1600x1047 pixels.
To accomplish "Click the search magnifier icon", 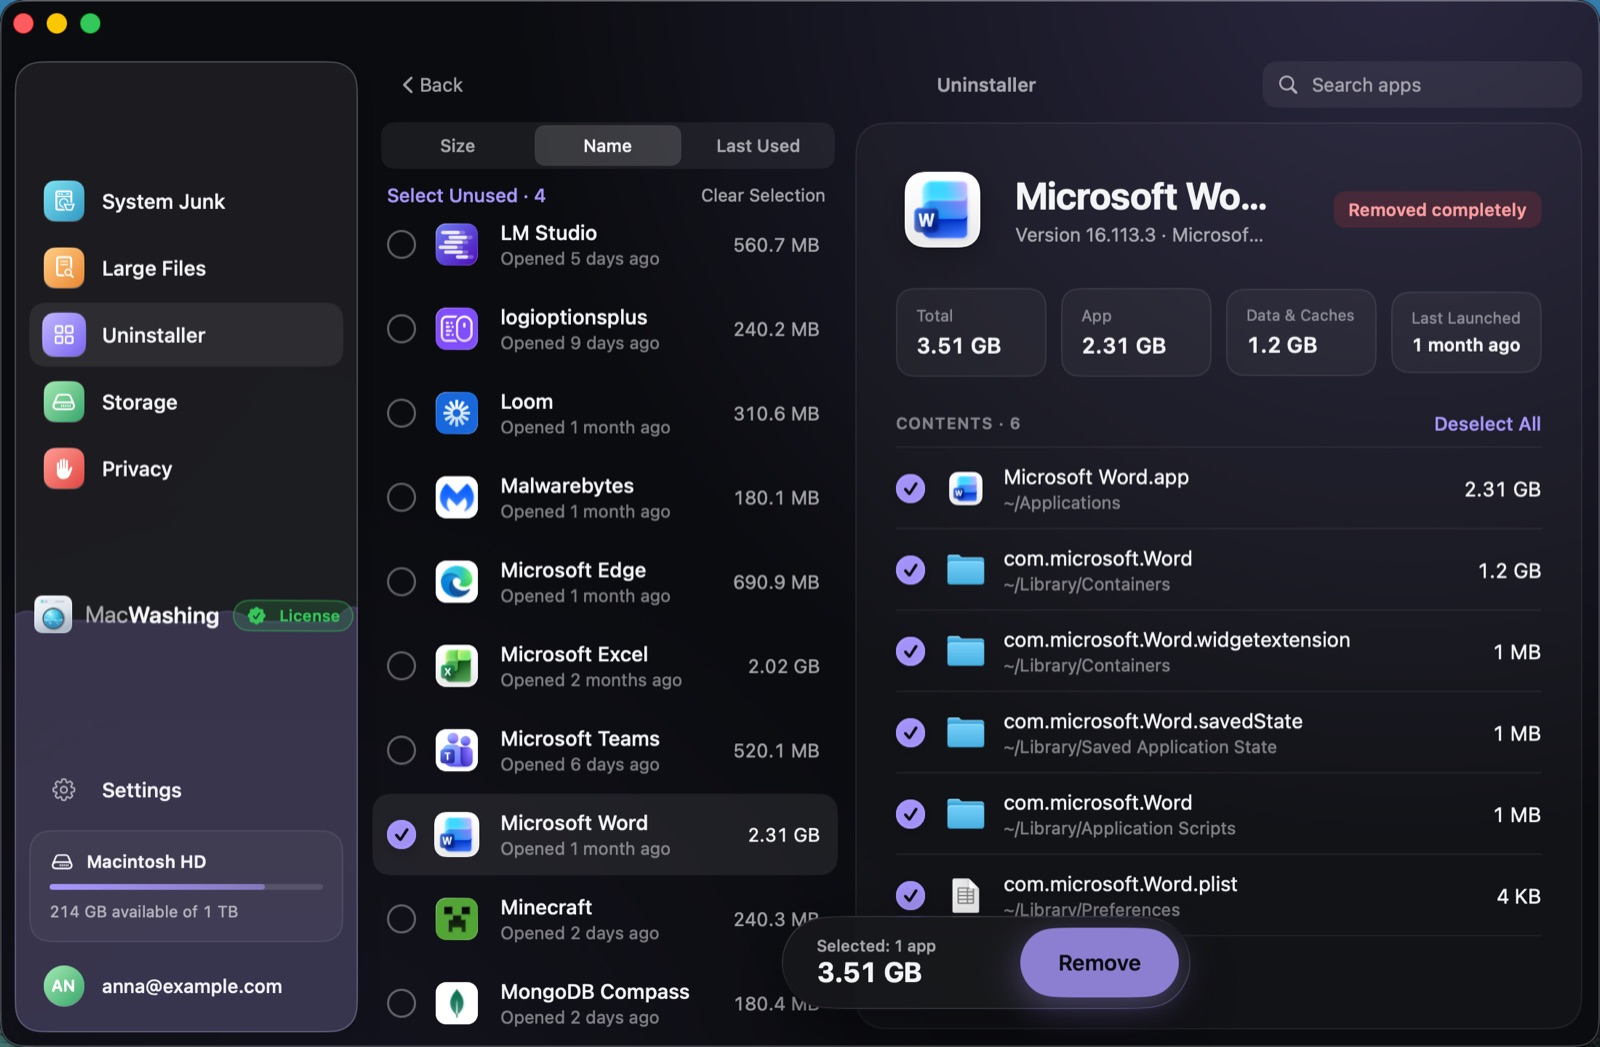I will coord(1288,85).
